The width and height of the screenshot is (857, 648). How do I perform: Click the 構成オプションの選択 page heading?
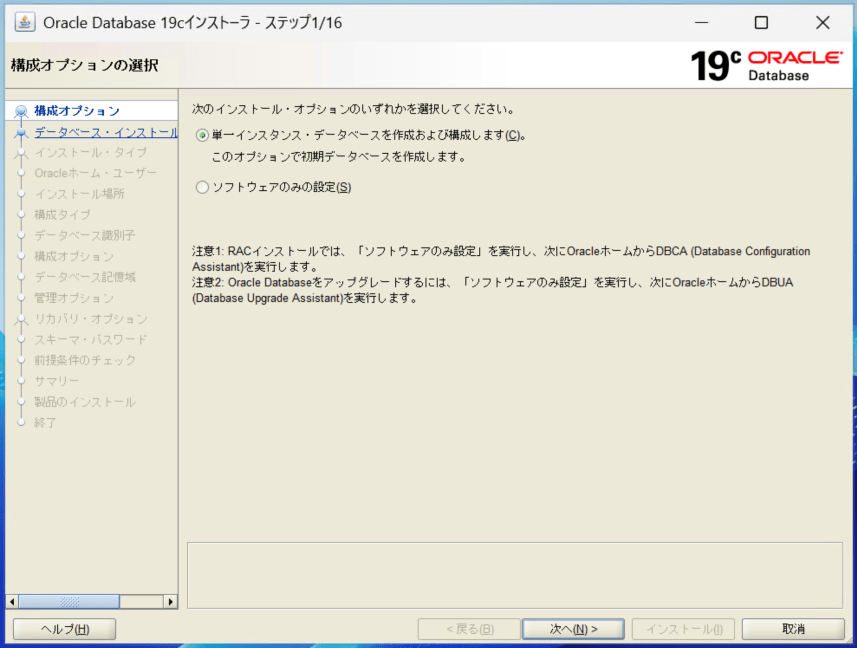point(84,66)
